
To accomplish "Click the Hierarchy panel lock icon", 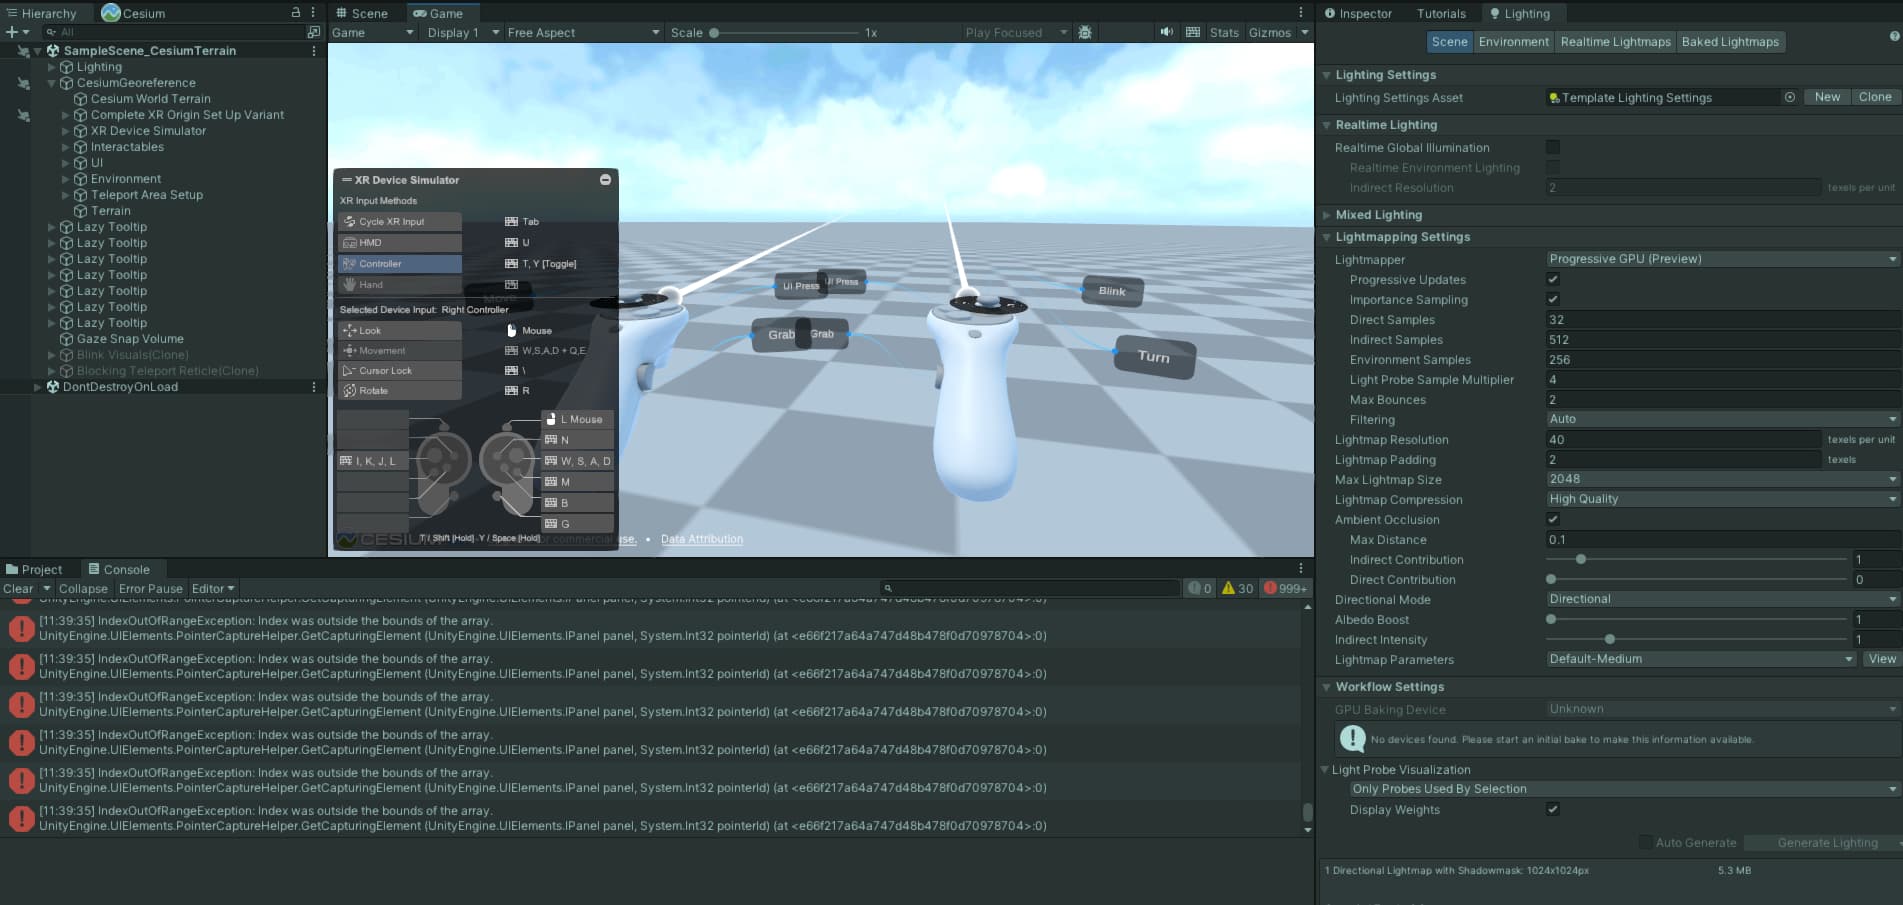I will (x=296, y=13).
